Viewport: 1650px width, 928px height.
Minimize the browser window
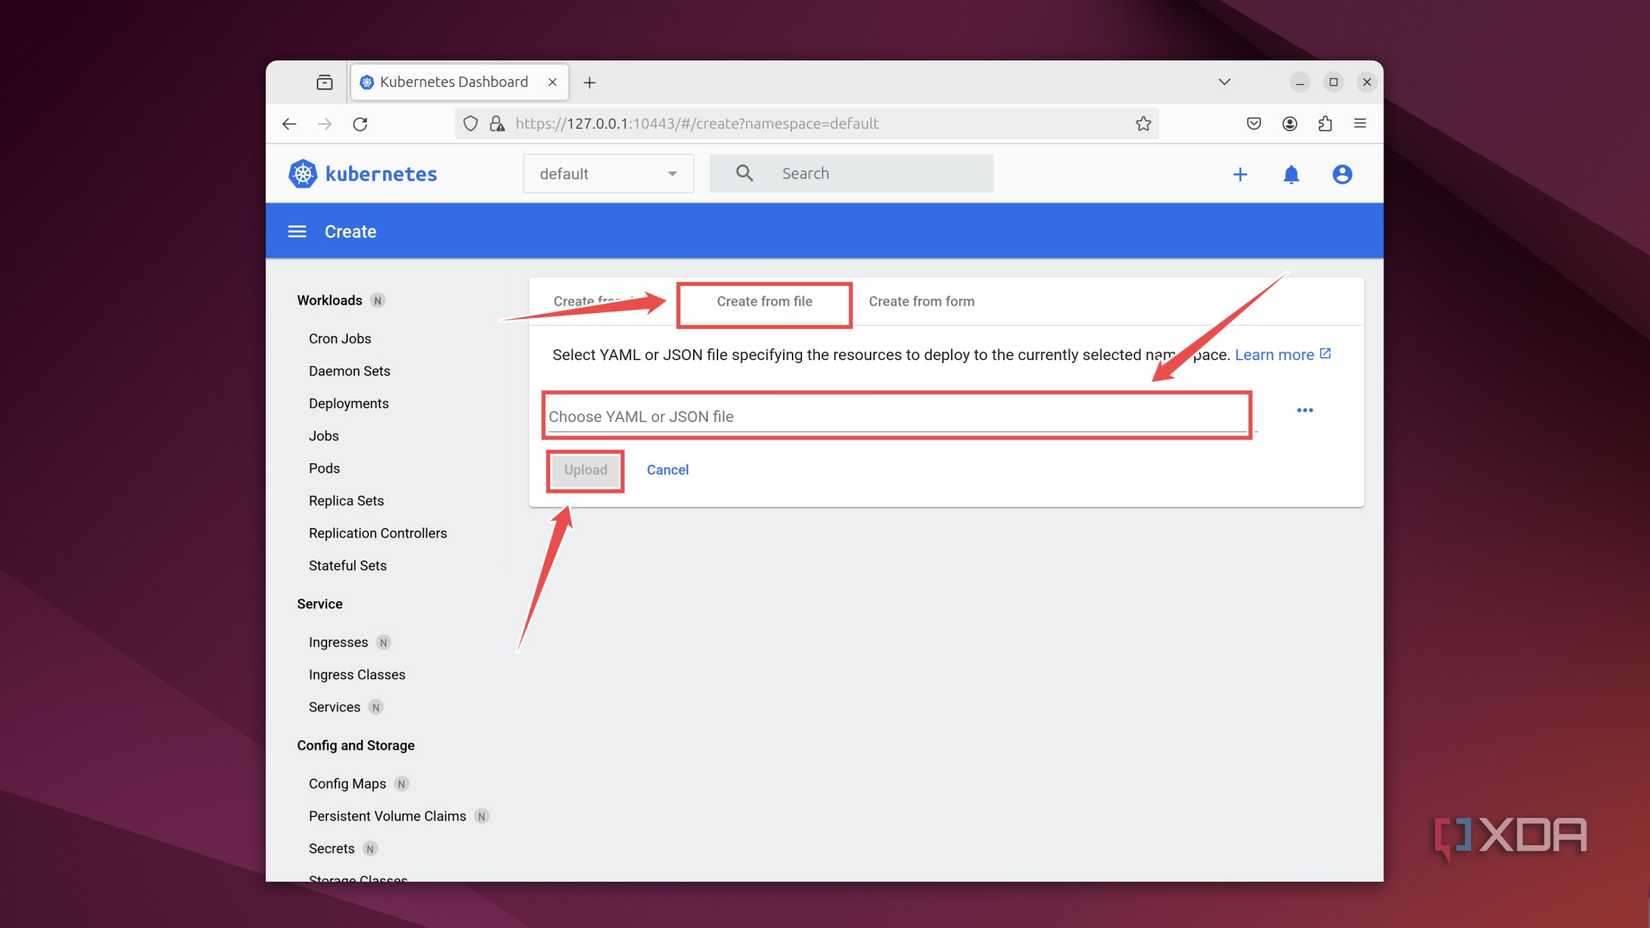1300,82
